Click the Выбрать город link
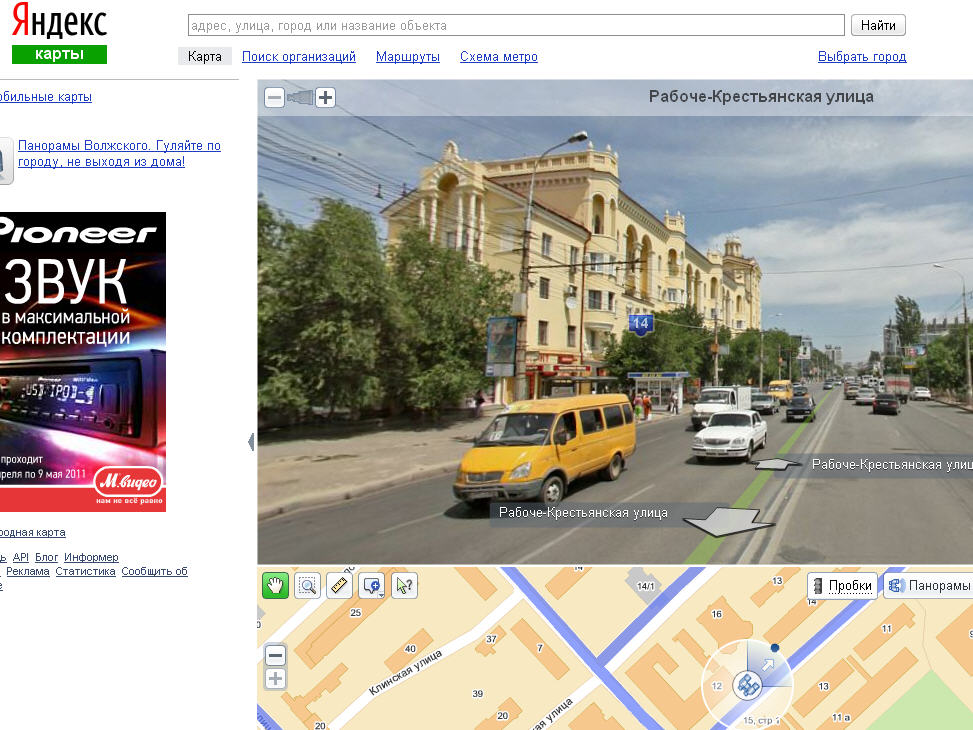Image resolution: width=973 pixels, height=730 pixels. point(862,56)
